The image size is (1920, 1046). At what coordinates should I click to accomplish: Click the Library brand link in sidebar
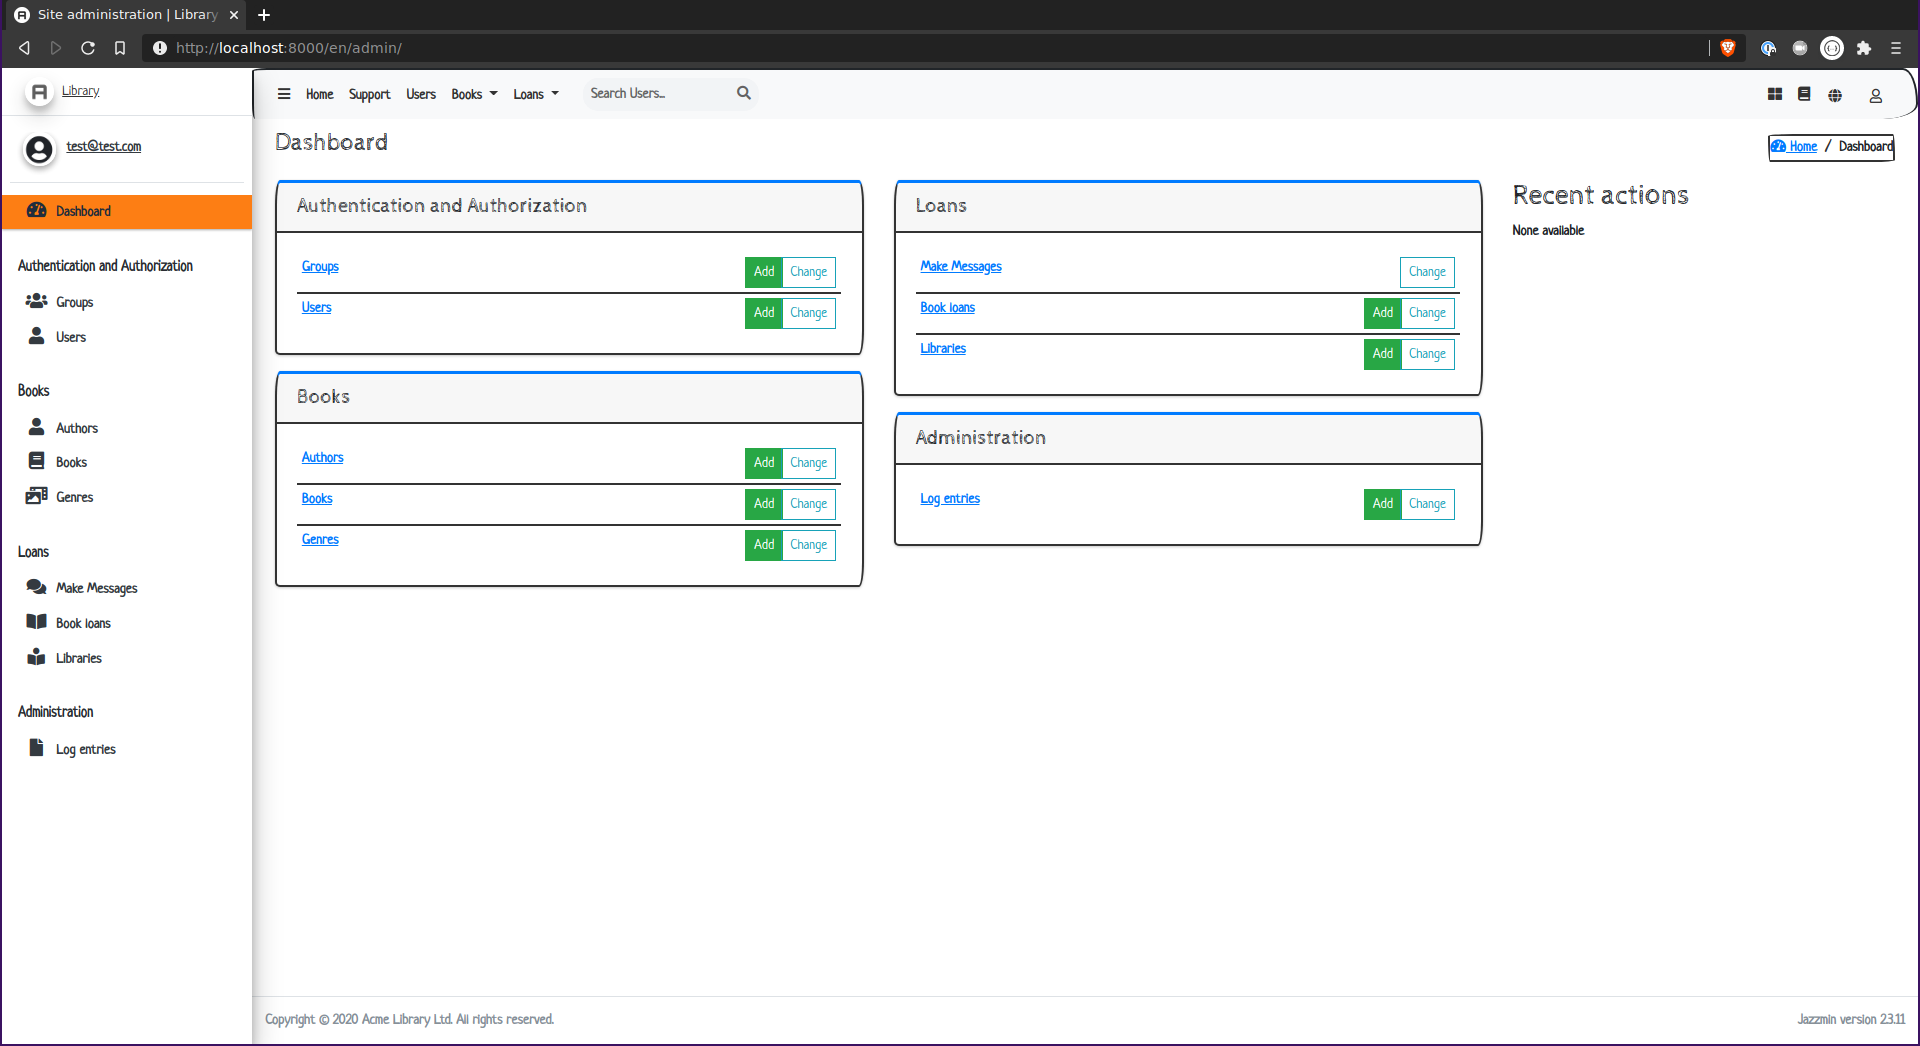tap(80, 91)
